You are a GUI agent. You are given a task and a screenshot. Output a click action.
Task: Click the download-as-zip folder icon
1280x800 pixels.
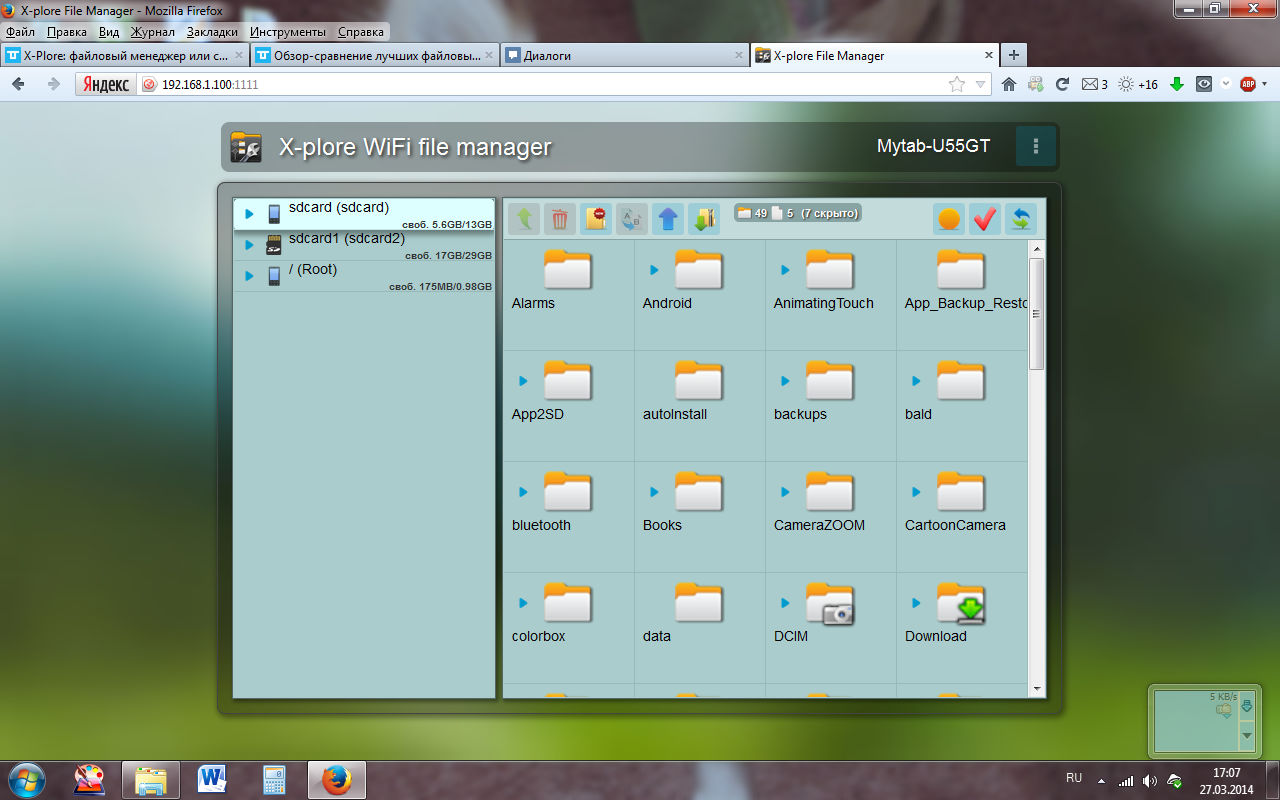pyautogui.click(x=704, y=219)
